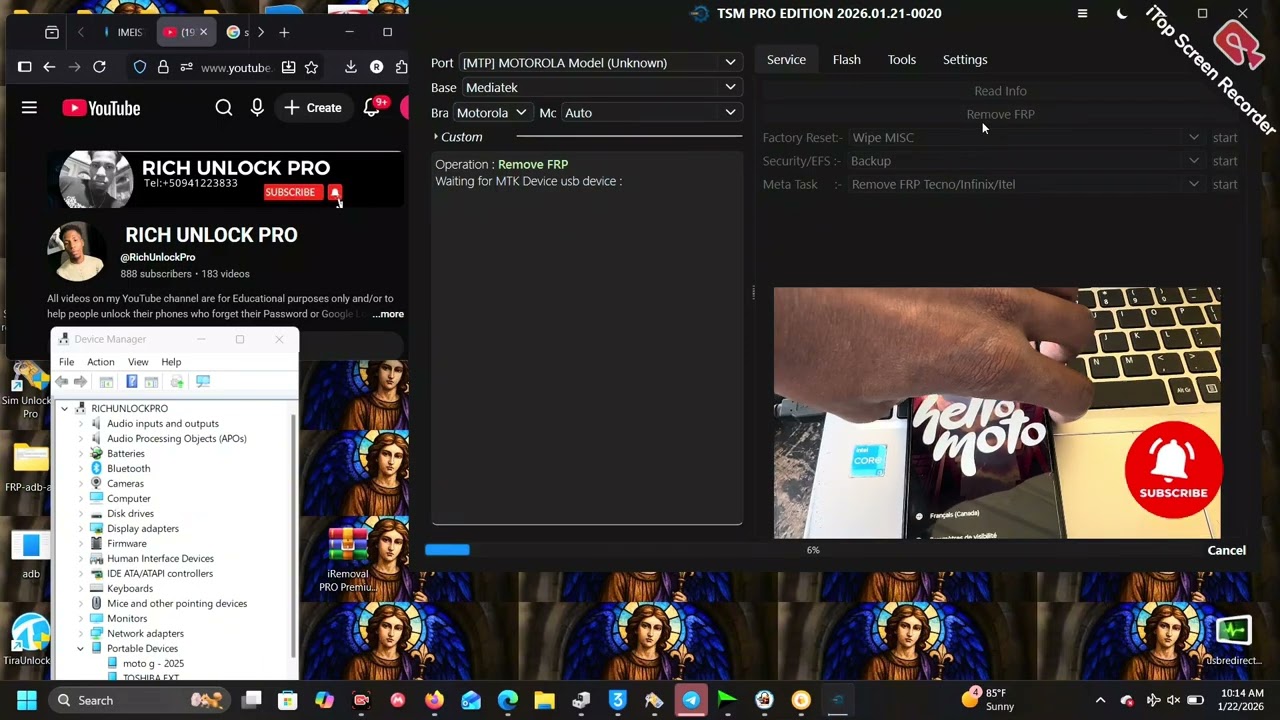Open YouTube notifications bell

tap(371, 108)
